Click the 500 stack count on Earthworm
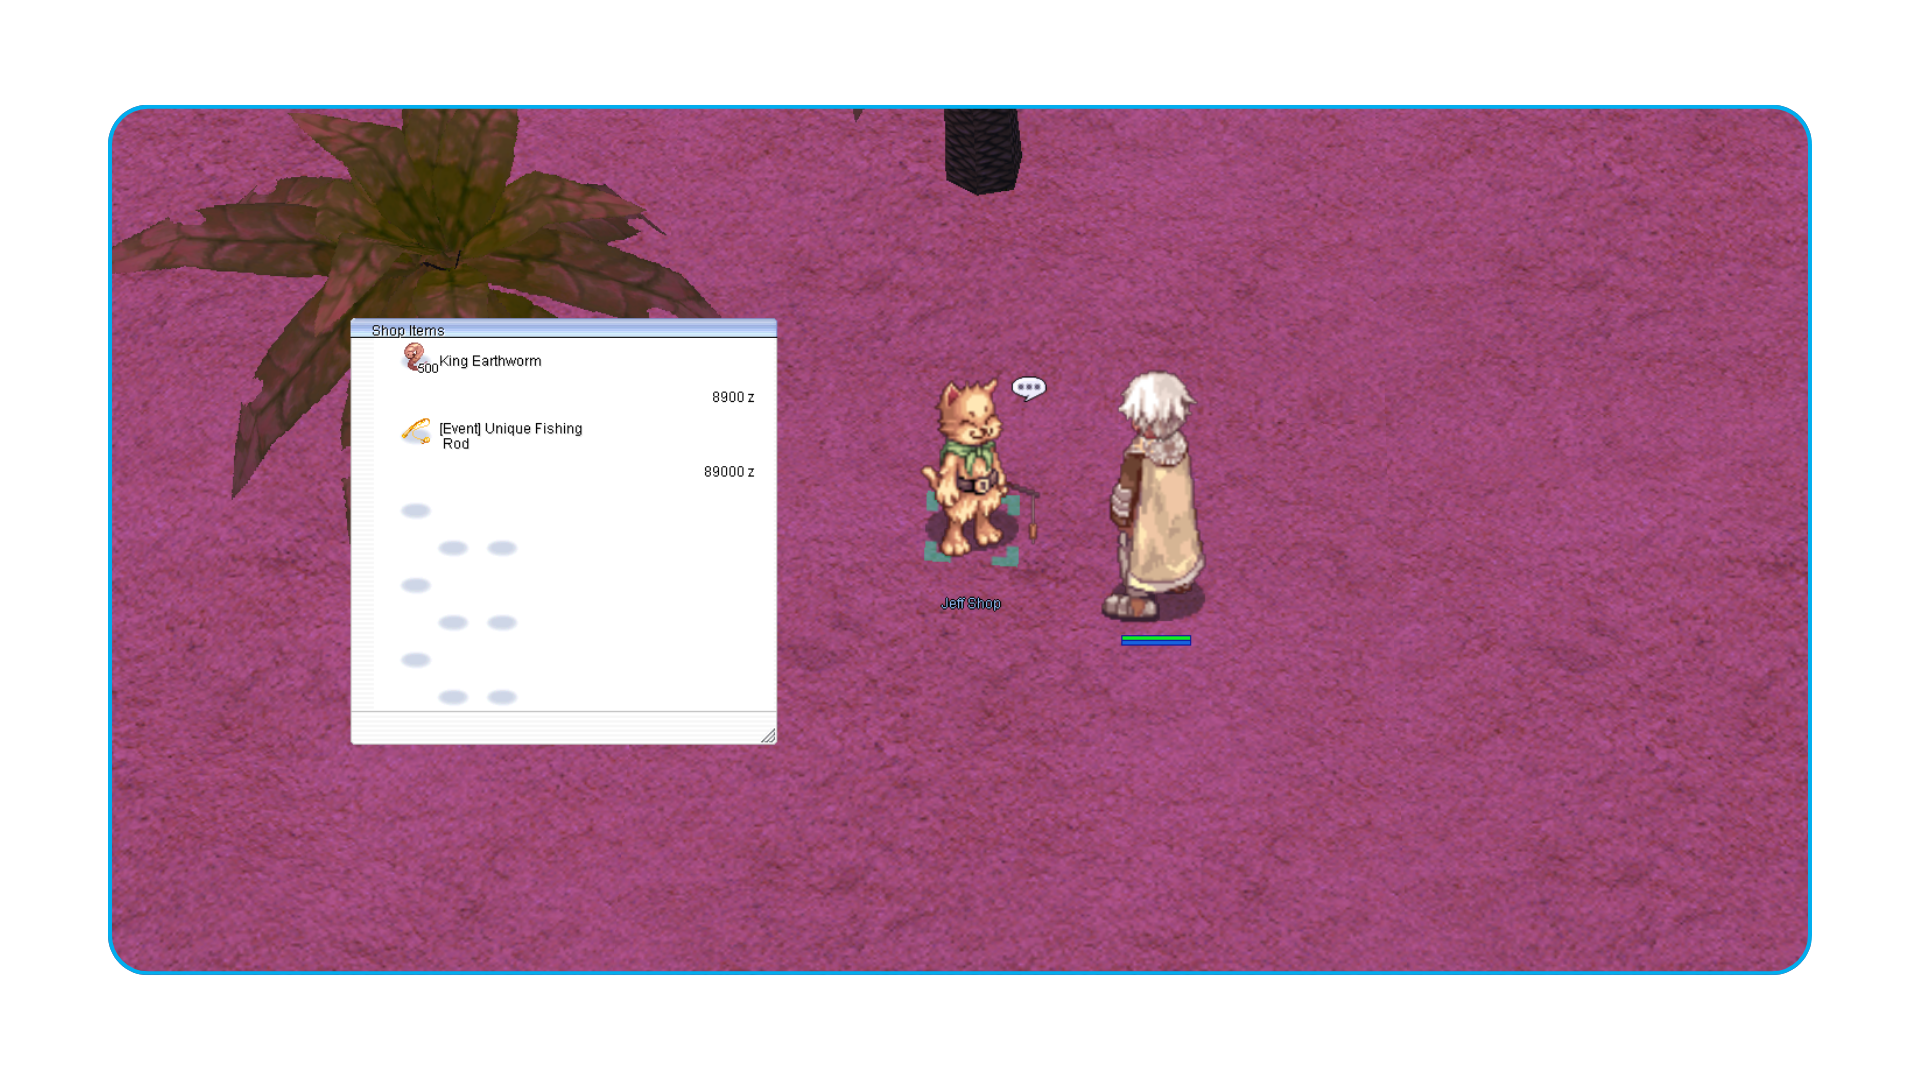 (x=428, y=369)
